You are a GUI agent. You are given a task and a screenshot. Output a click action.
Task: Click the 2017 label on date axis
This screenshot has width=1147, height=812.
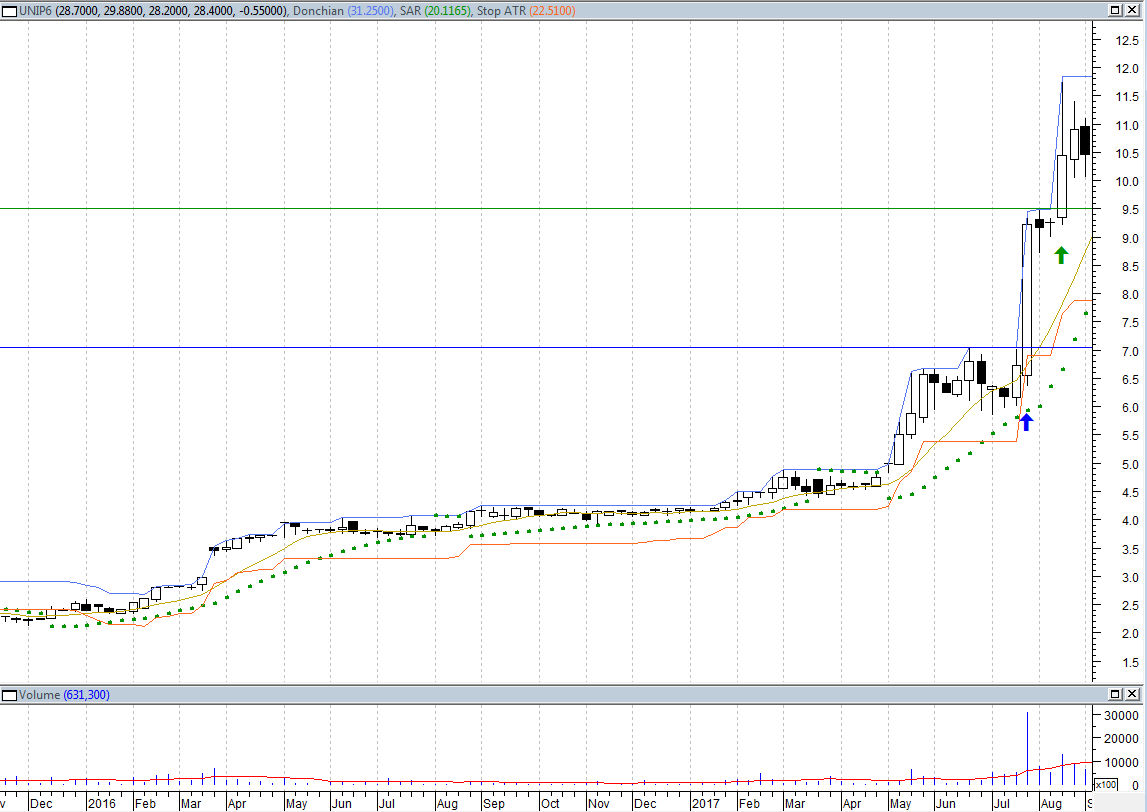pos(703,803)
